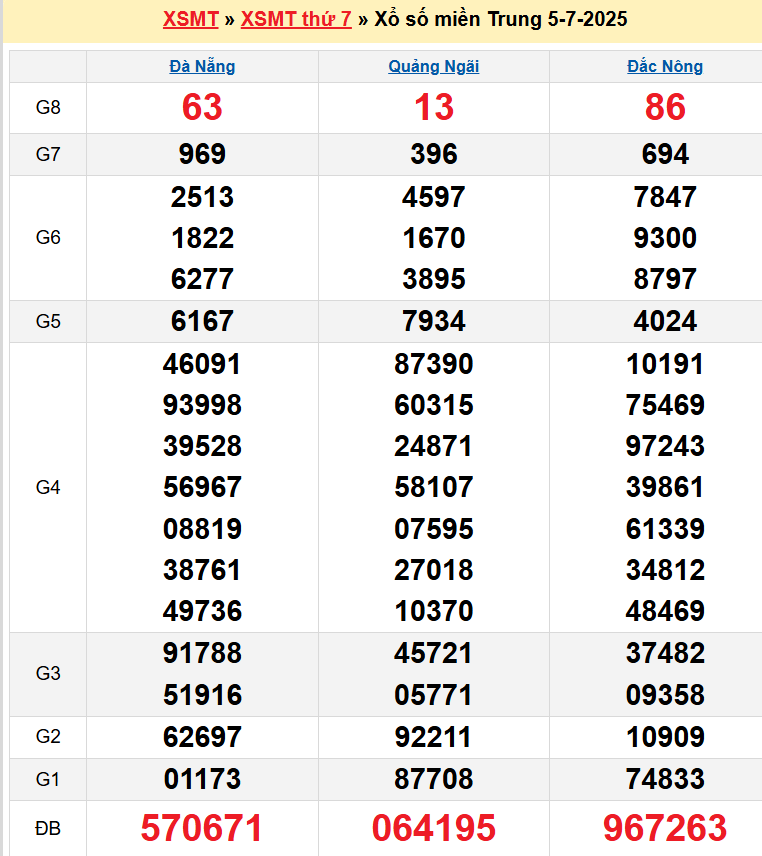
Task: Click Đắc Nông special prize 967263
Action: click(665, 829)
